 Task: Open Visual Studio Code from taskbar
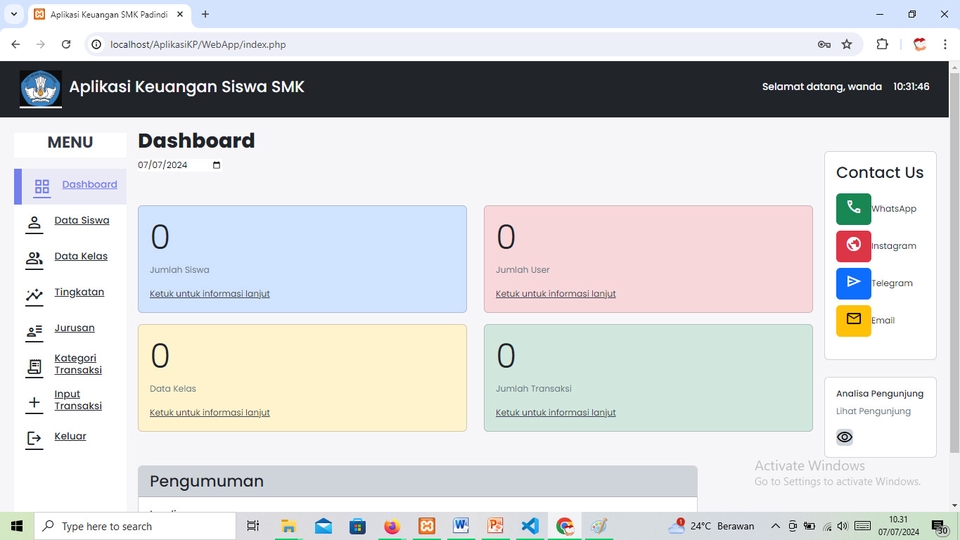point(530,526)
